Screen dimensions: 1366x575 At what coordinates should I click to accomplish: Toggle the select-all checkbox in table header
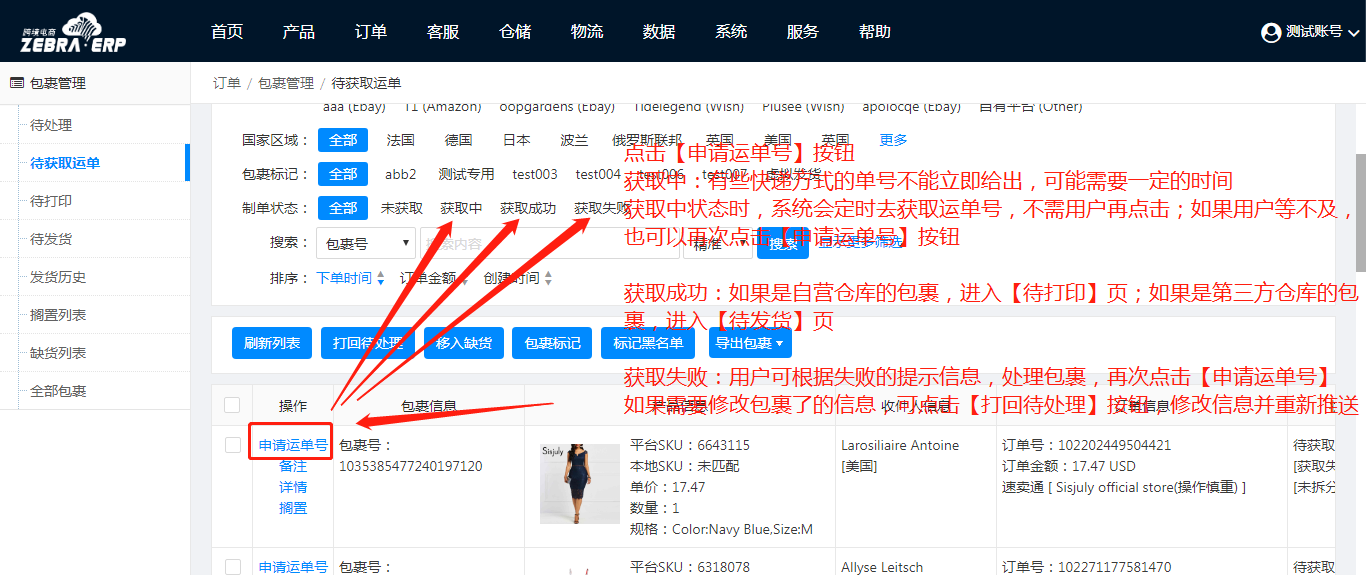click(x=232, y=405)
